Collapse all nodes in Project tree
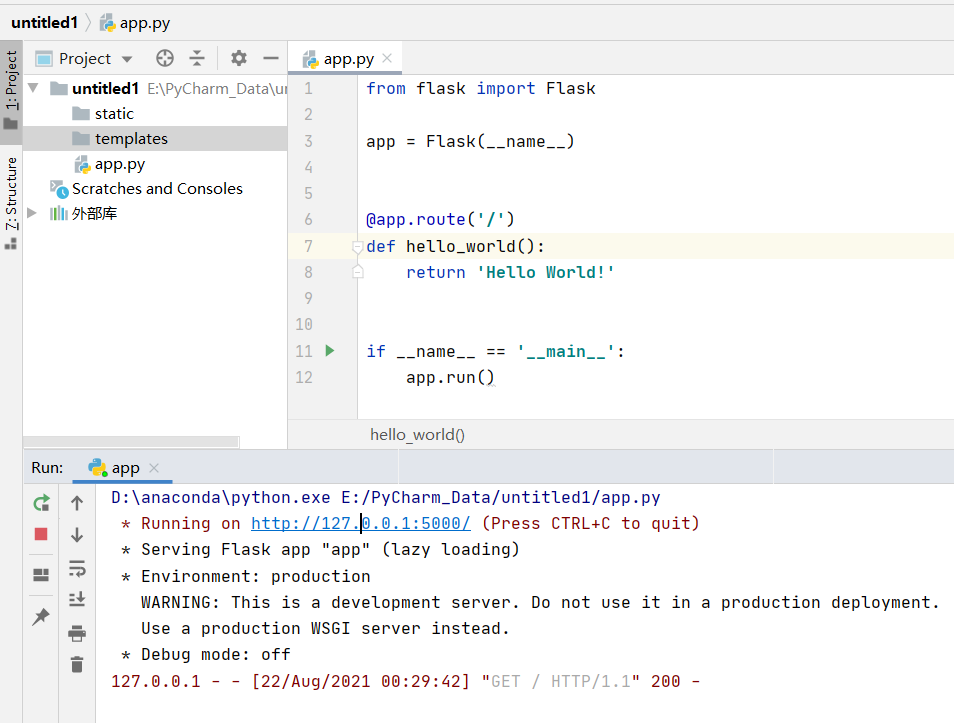 (x=197, y=58)
